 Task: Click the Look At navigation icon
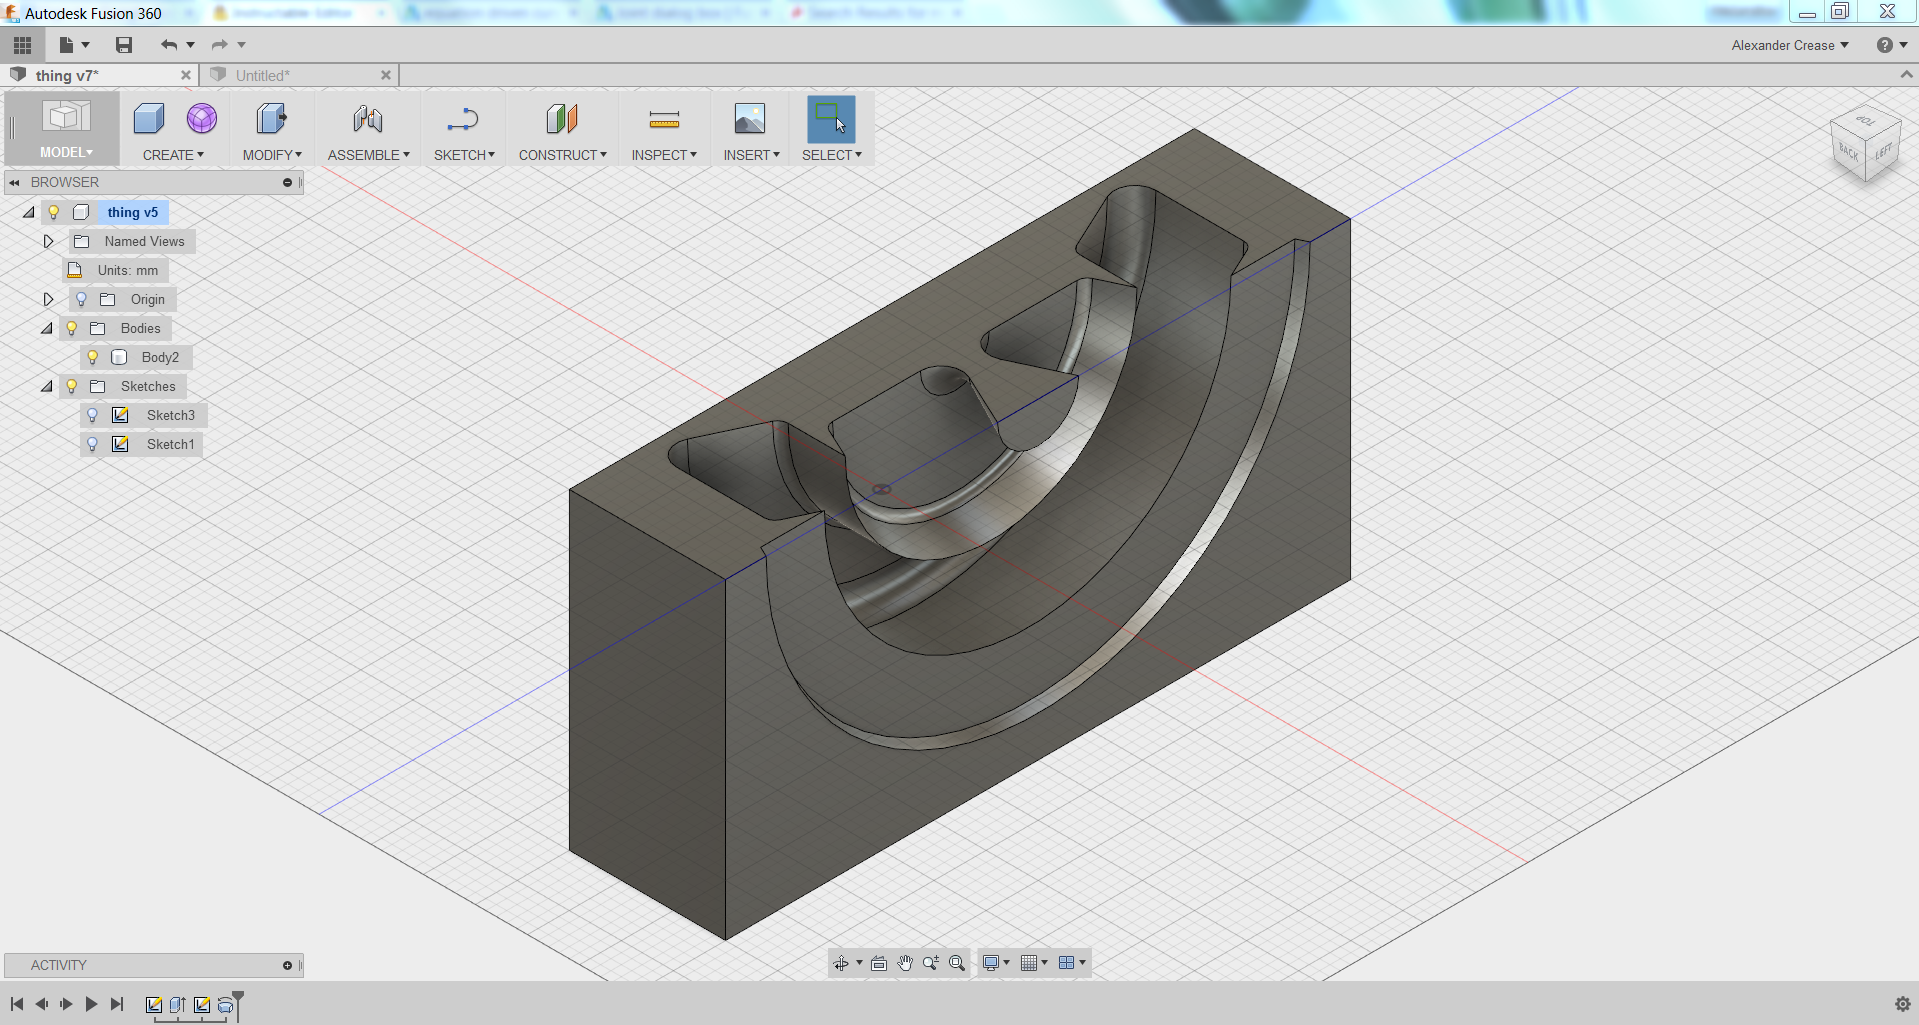pyautogui.click(x=879, y=963)
